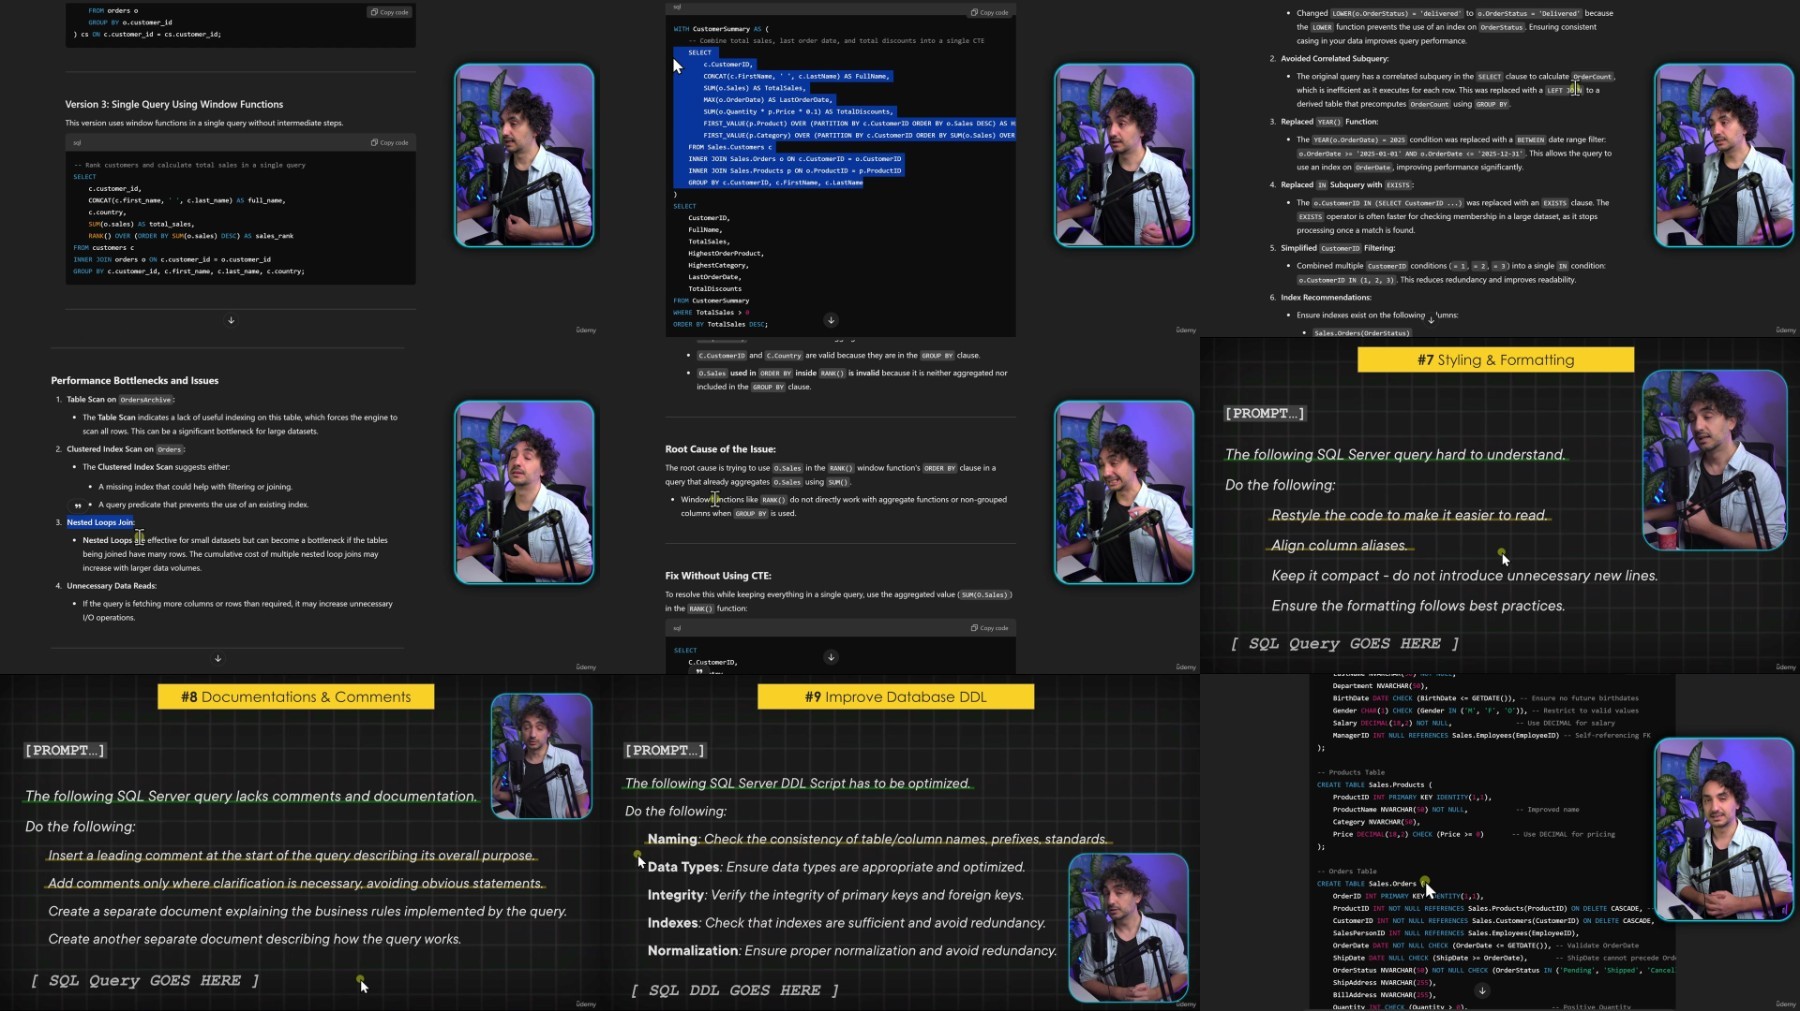Click scroll-down arrow under 'Index Recommendations'
This screenshot has height=1011, width=1800.
tap(1431, 320)
